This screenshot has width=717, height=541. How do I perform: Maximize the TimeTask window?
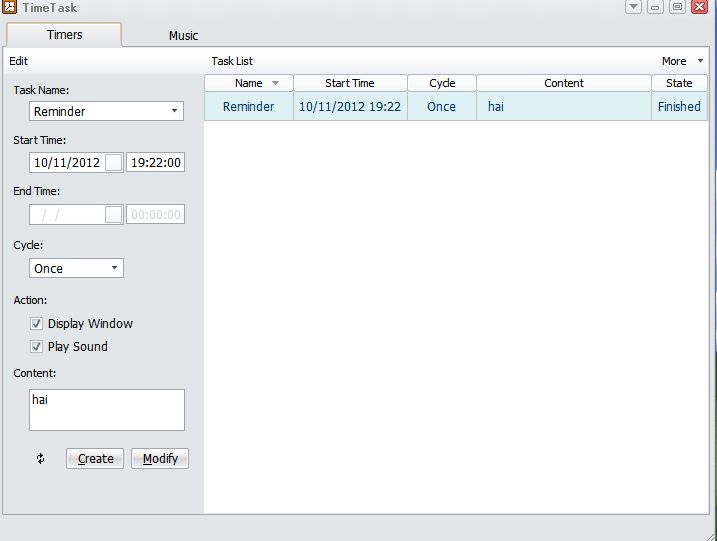point(678,7)
